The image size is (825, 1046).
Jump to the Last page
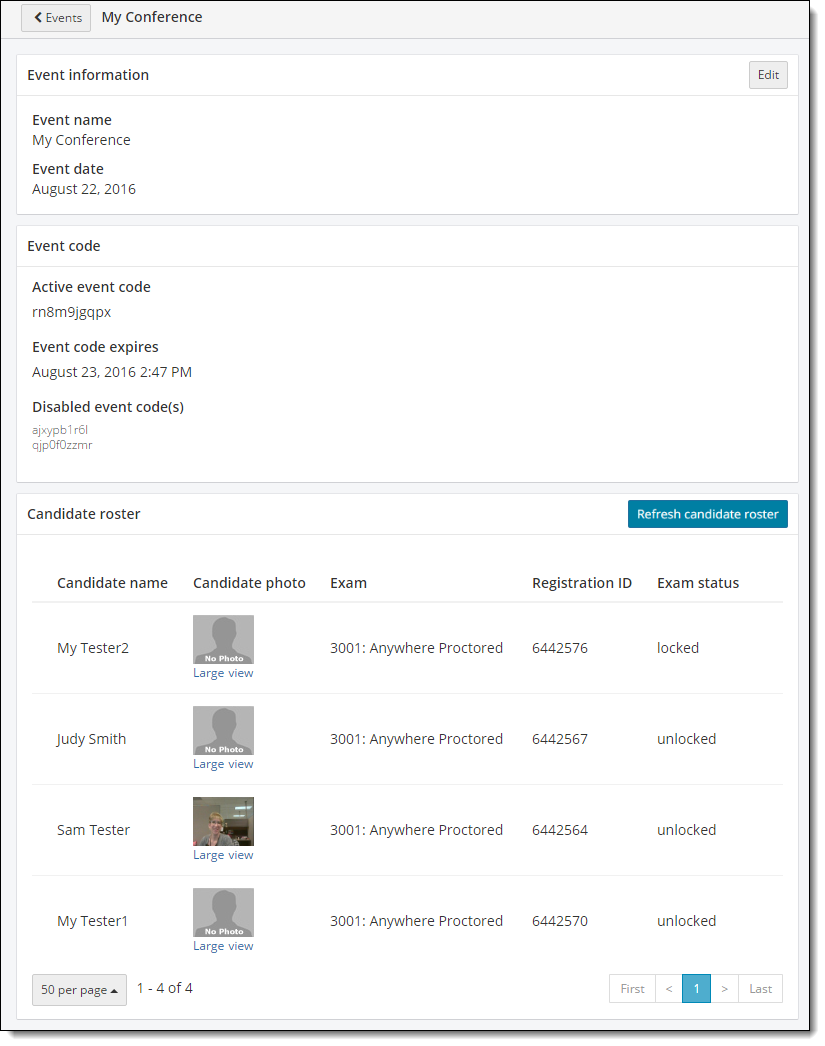pos(760,989)
